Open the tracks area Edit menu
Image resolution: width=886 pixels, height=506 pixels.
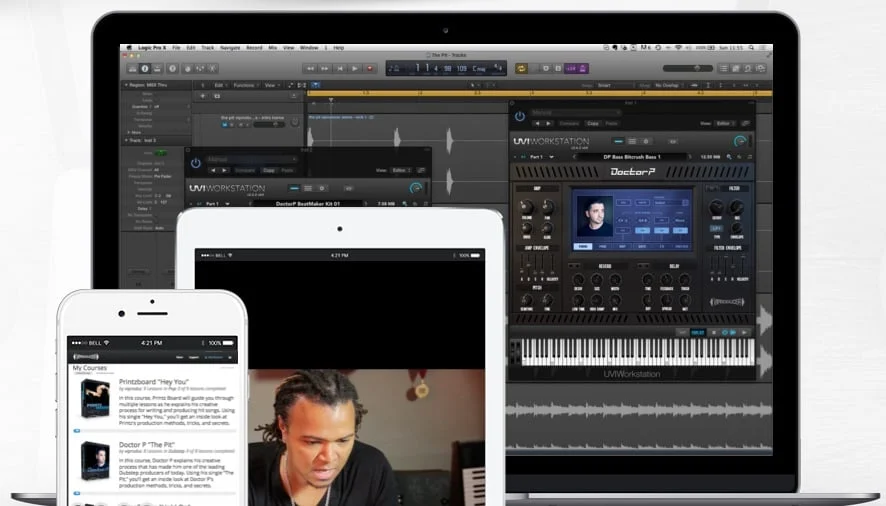(x=219, y=85)
